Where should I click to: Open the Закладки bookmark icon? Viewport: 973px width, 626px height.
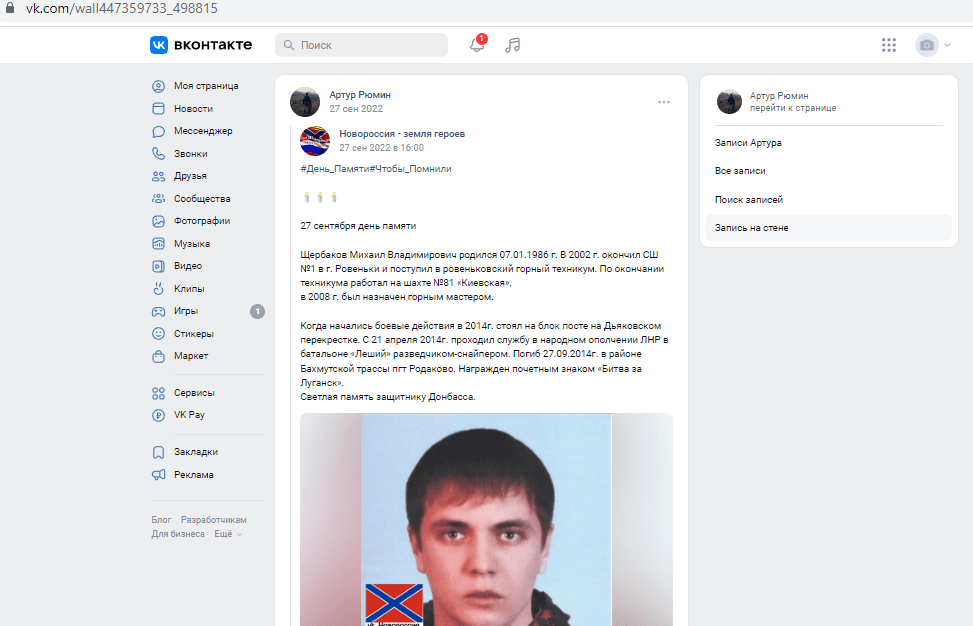tap(158, 452)
